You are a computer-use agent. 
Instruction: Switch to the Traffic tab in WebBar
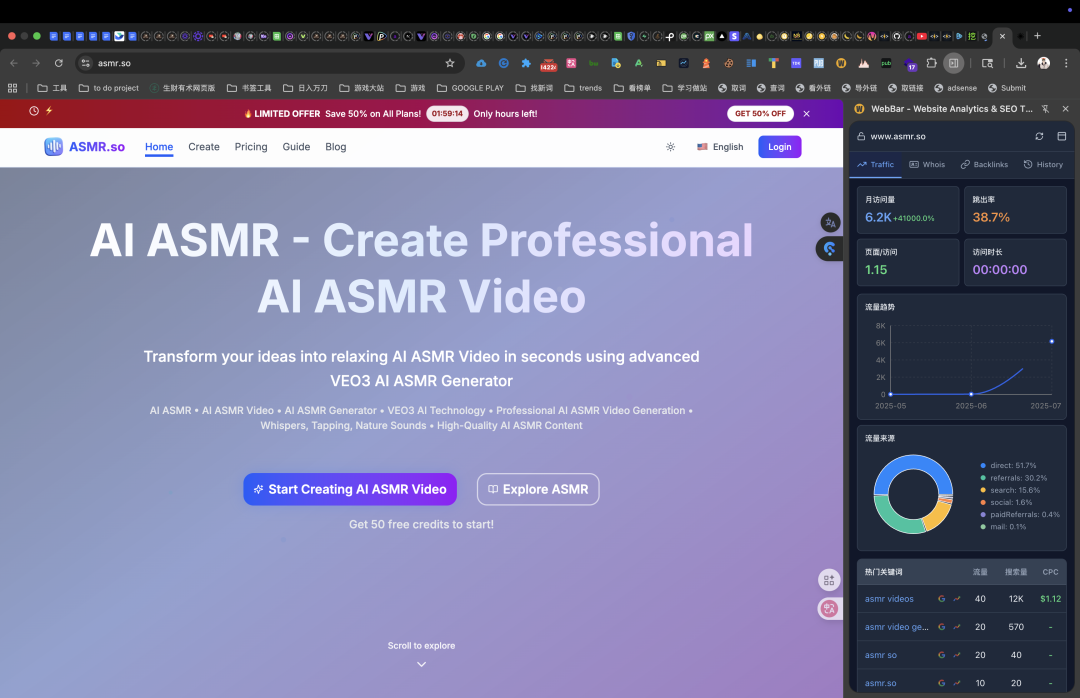pyautogui.click(x=875, y=165)
